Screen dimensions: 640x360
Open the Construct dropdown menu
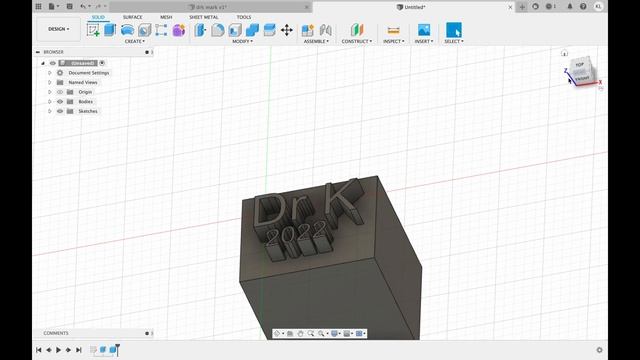pos(357,41)
